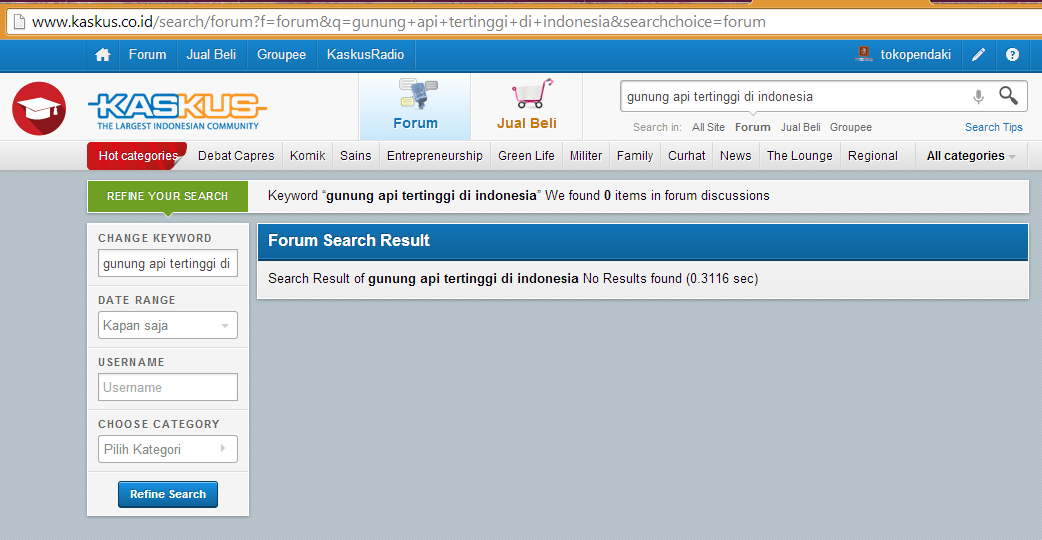Open the tokopendaki user avatar
1042x540 pixels.
click(x=863, y=54)
